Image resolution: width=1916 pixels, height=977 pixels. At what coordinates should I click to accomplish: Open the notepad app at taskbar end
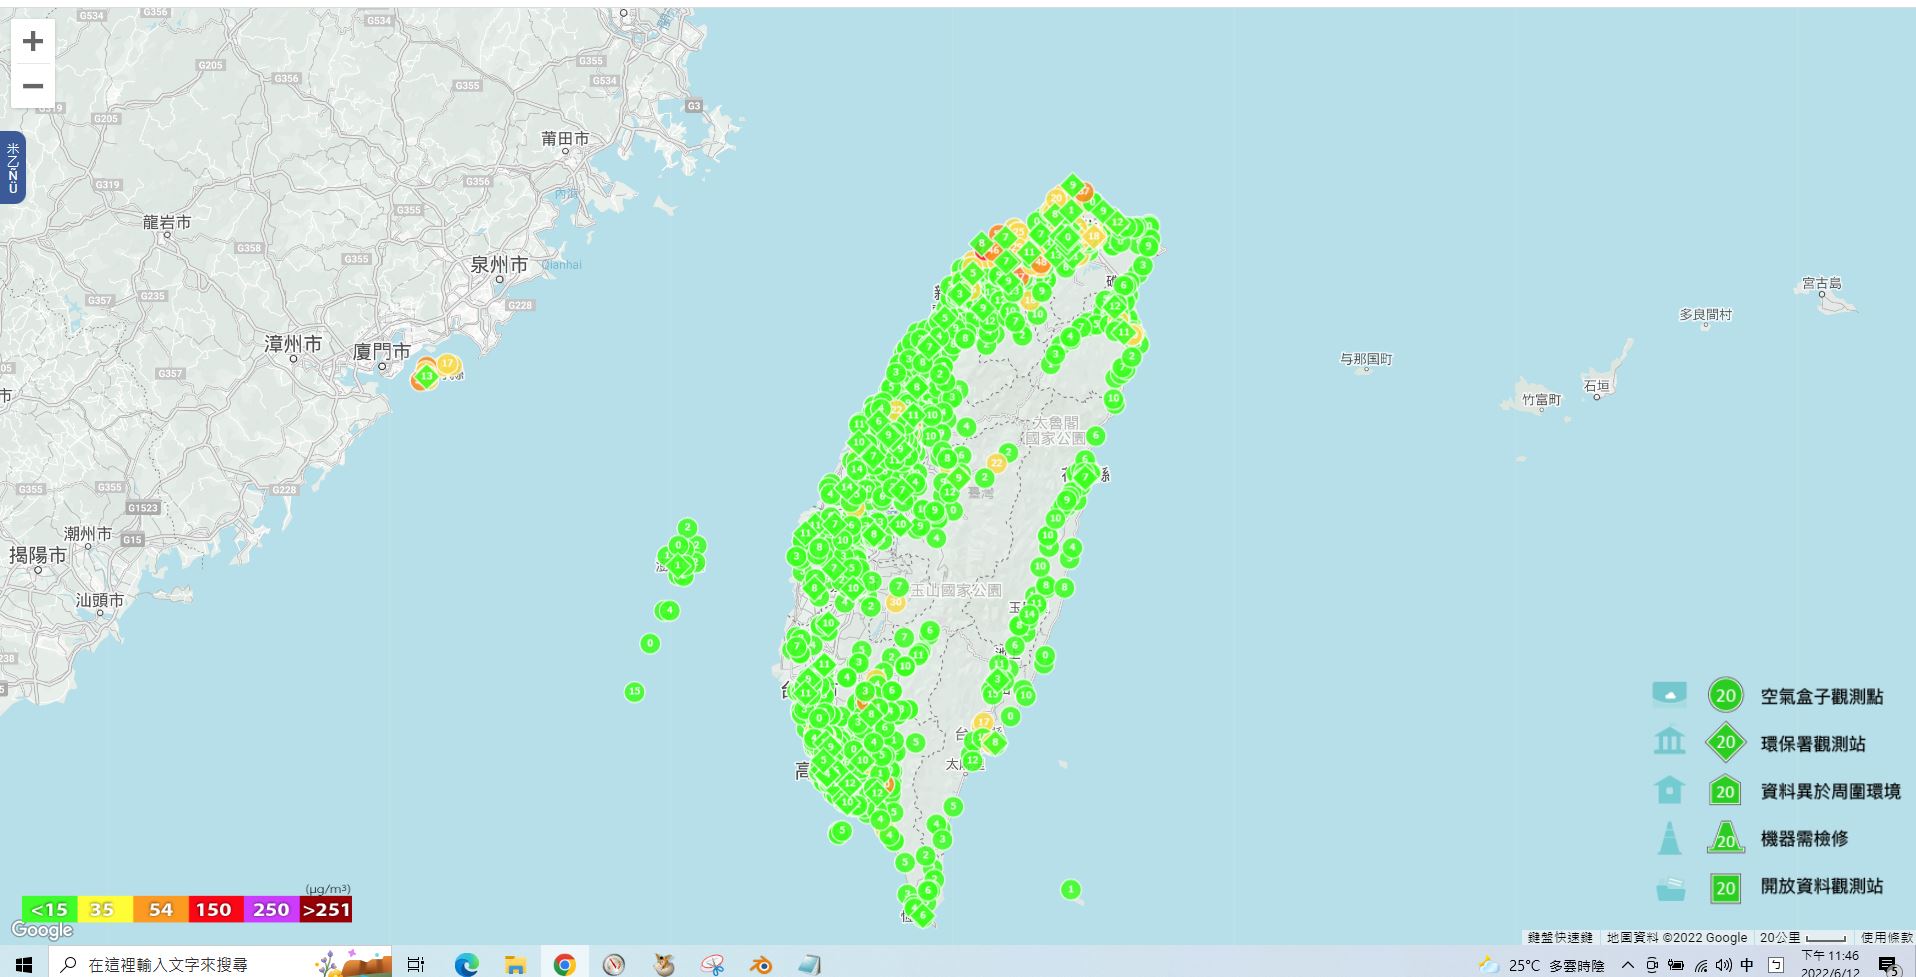809,964
